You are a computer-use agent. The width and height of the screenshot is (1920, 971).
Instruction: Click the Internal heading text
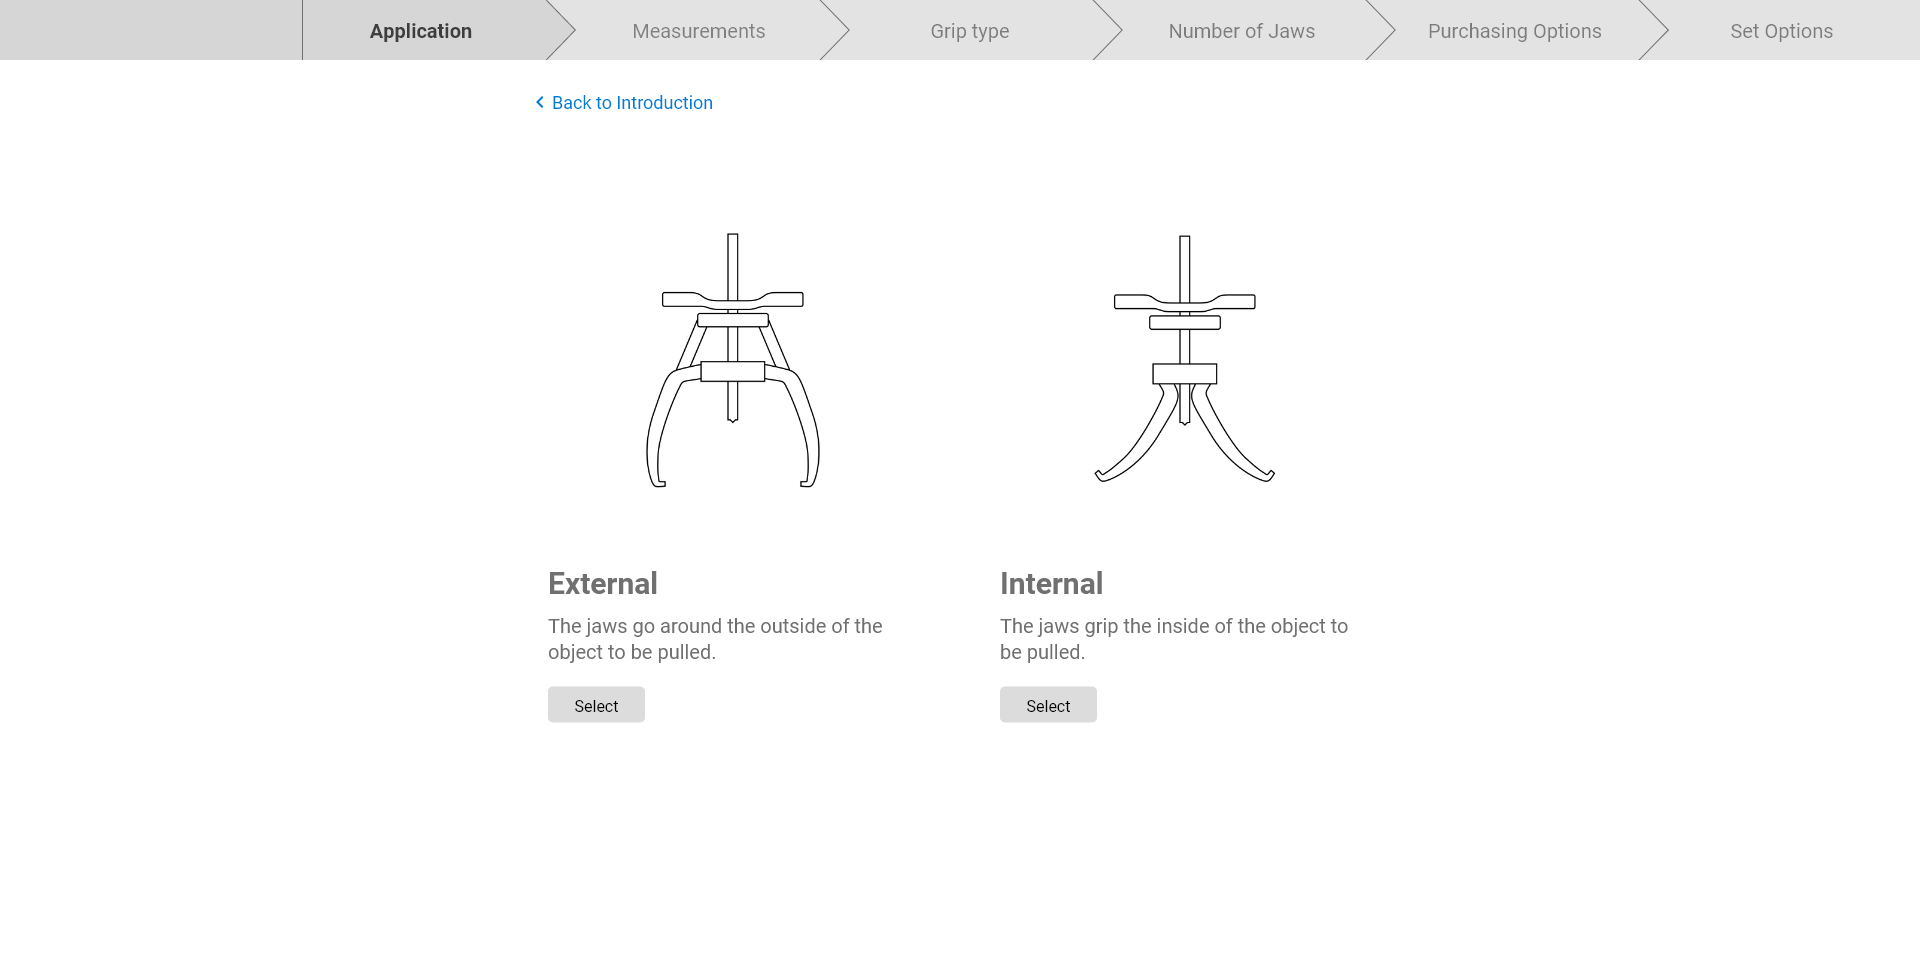1051,584
